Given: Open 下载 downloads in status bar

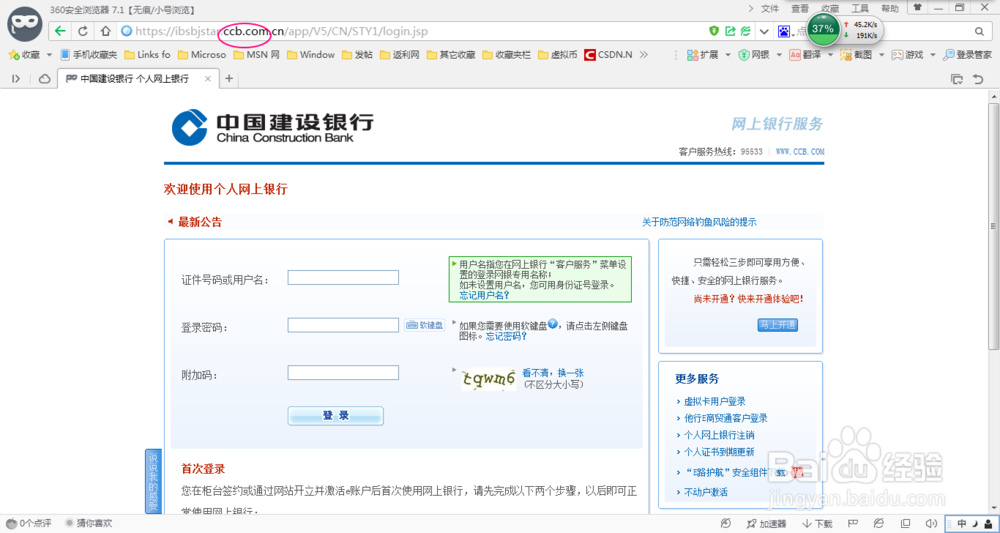Looking at the screenshot, I should (x=818, y=523).
